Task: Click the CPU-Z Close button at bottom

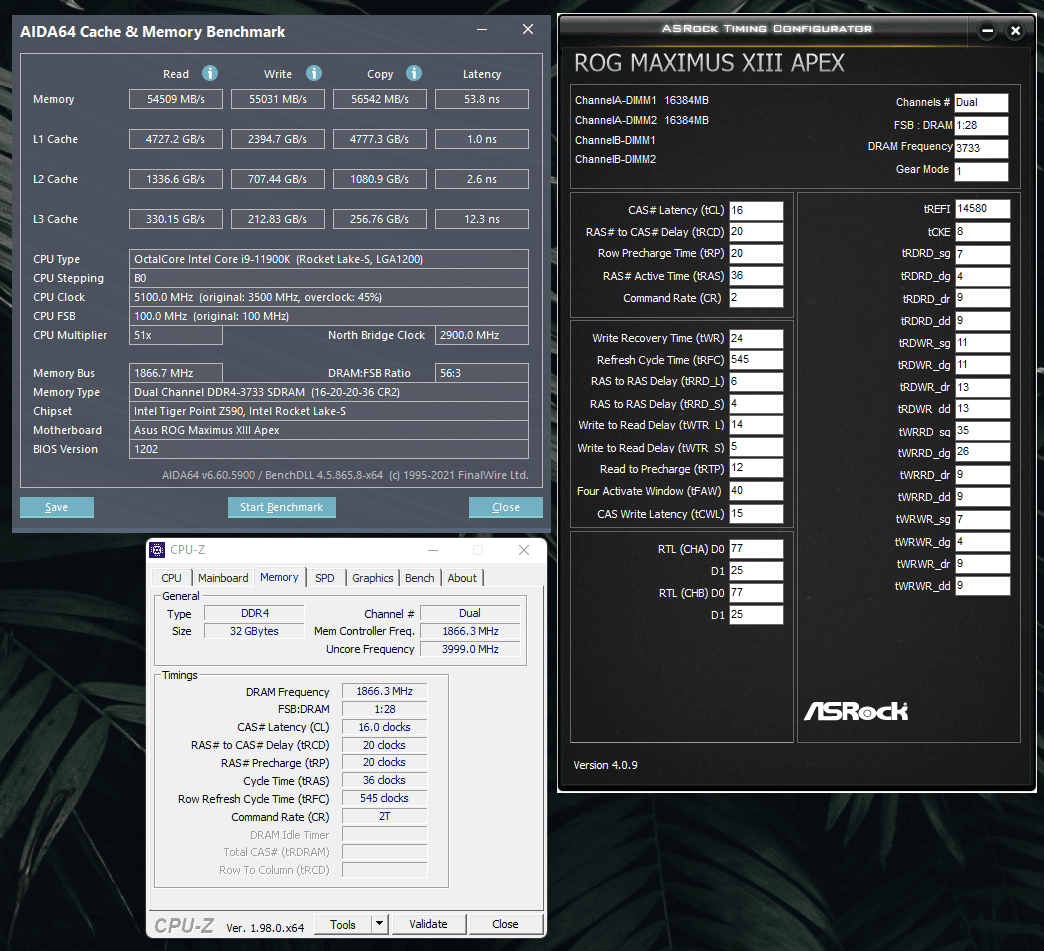Action: [505, 924]
